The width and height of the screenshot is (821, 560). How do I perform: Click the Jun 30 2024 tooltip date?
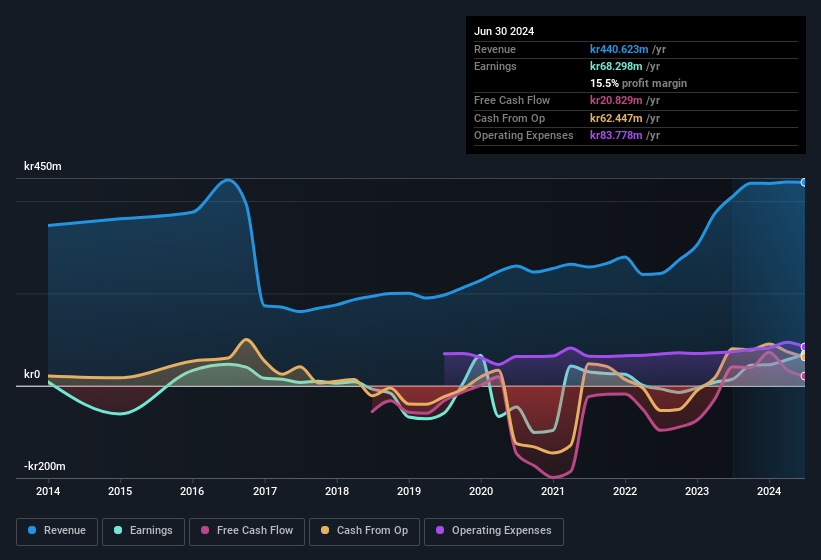504,31
